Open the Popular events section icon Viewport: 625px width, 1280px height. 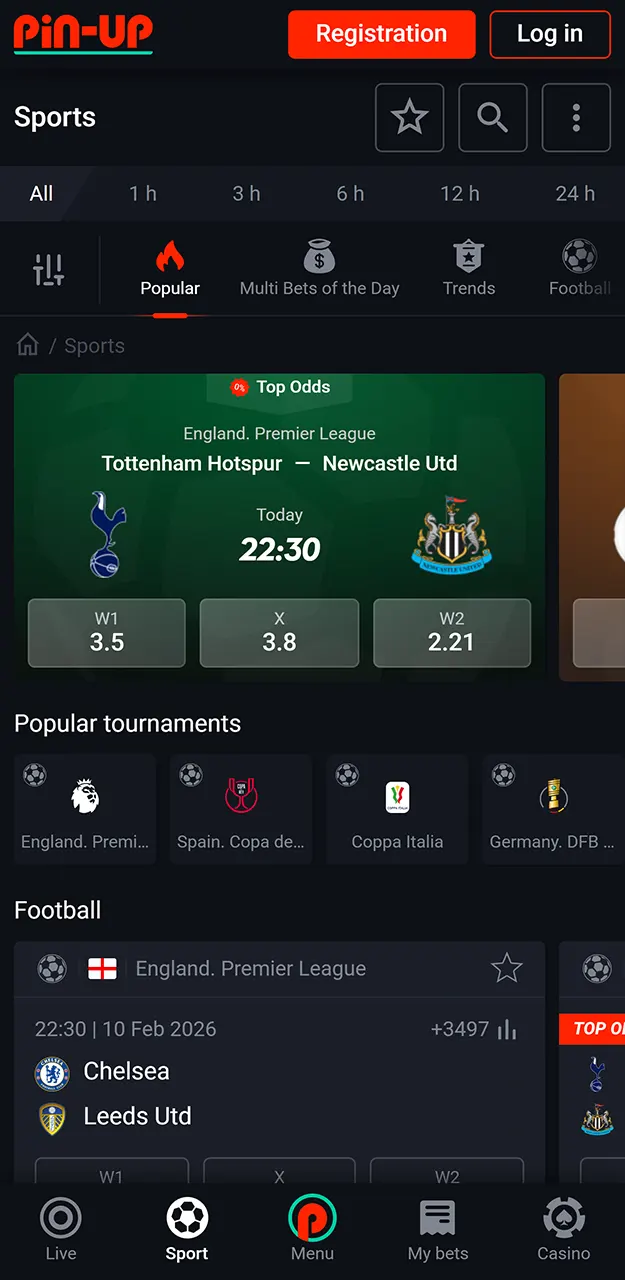pos(169,258)
